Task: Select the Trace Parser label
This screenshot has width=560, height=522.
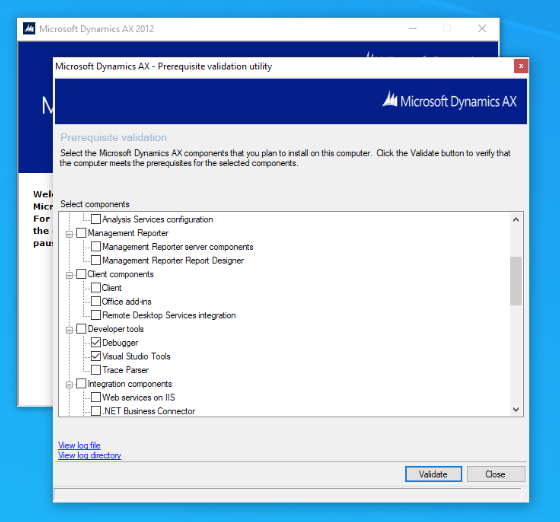Action: coord(125,370)
